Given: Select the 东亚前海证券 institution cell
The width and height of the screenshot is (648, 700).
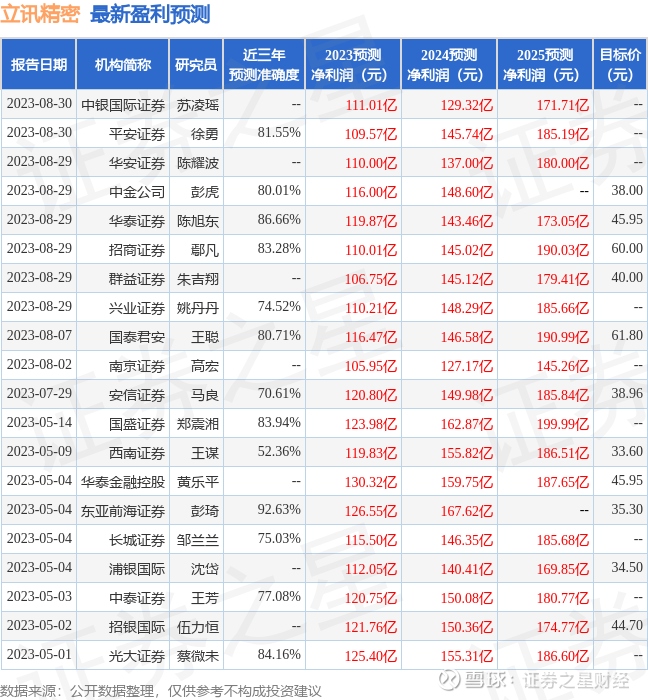Looking at the screenshot, I should (123, 512).
